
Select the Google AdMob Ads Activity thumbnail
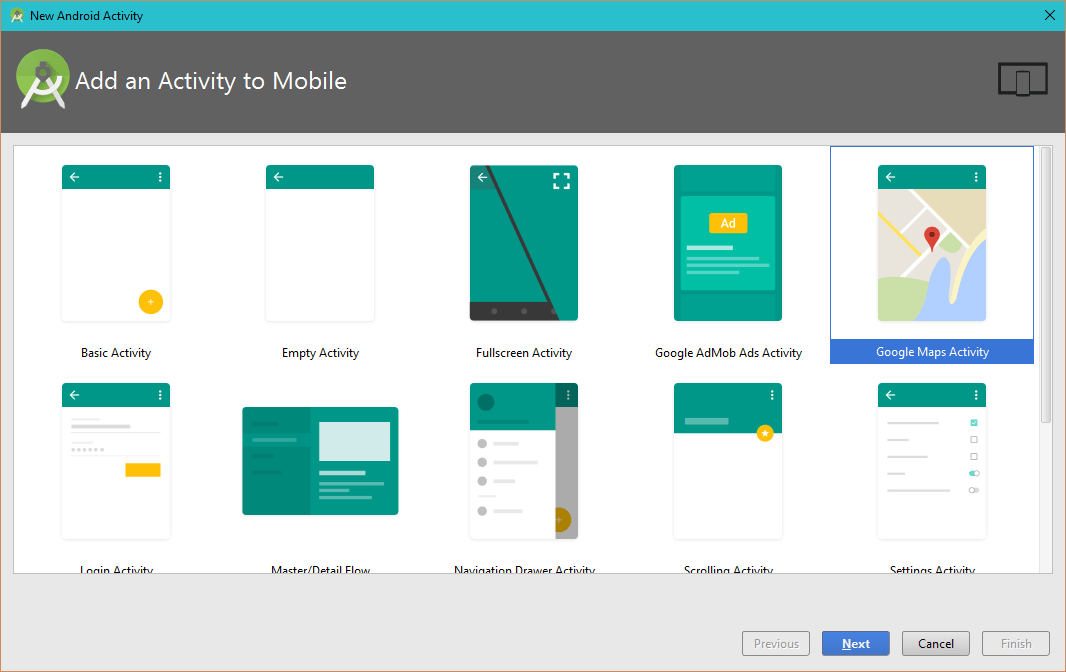coord(727,243)
